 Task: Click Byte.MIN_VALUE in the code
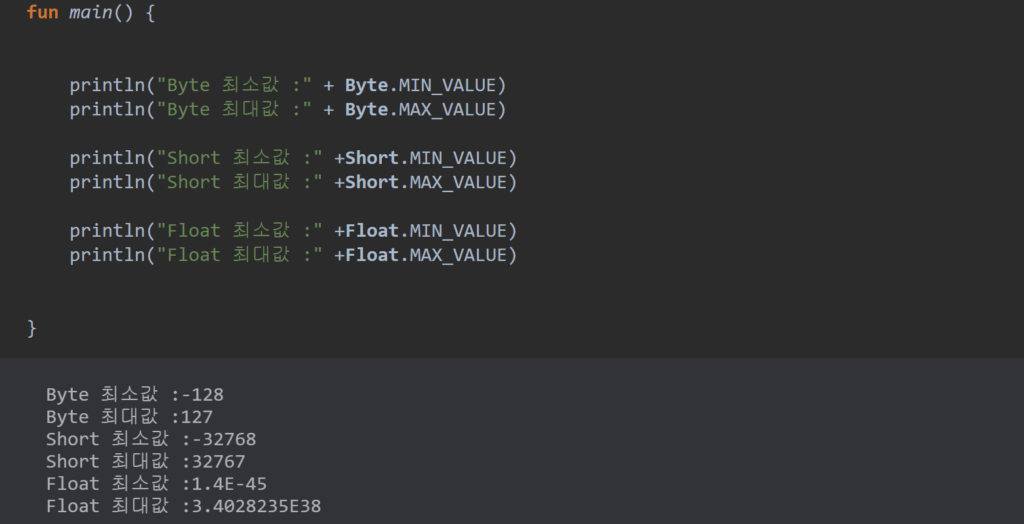425,86
